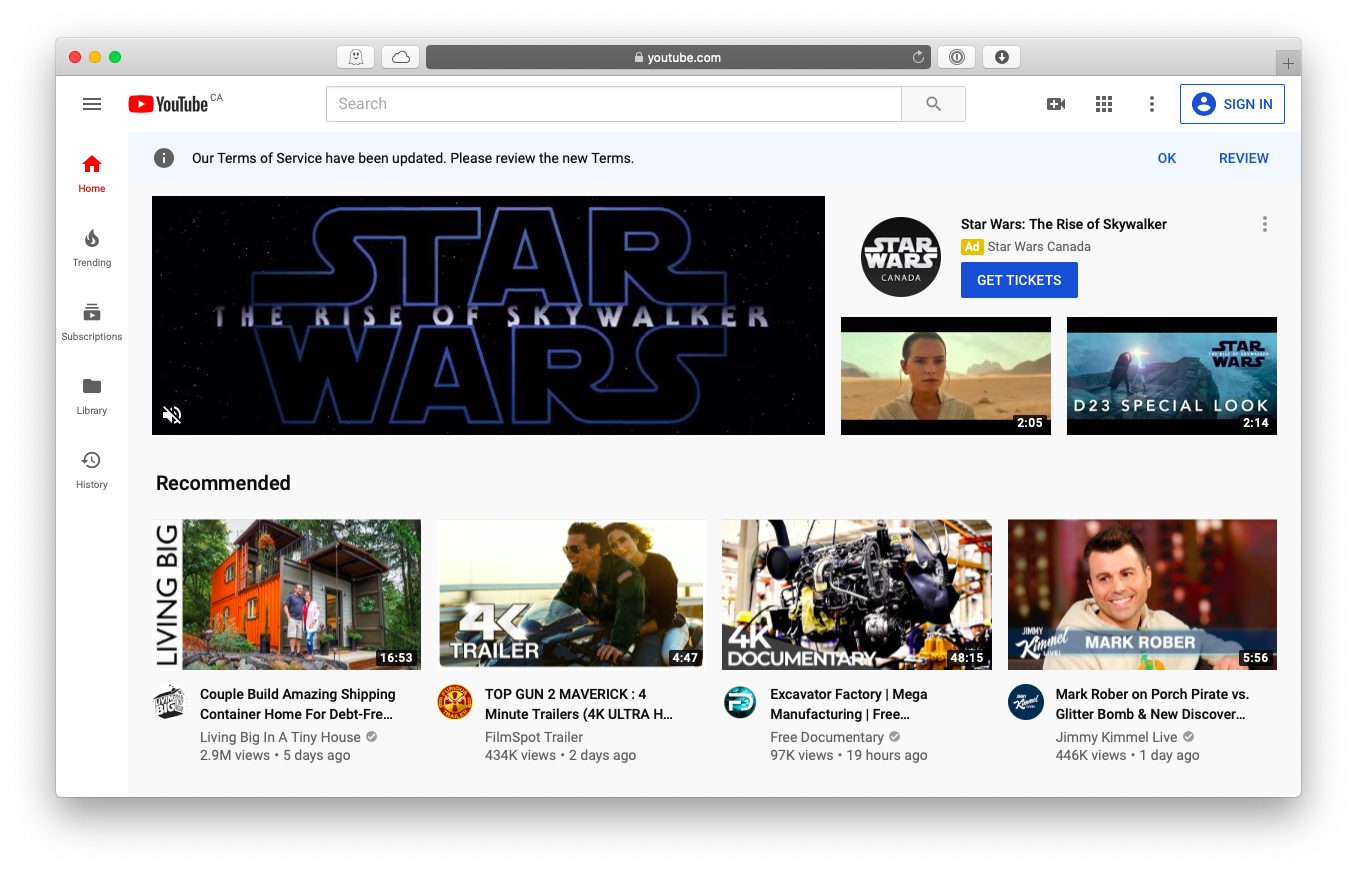Open TOP GUN 2 MAVERICK video title
The height and width of the screenshot is (871, 1357).
(x=579, y=704)
